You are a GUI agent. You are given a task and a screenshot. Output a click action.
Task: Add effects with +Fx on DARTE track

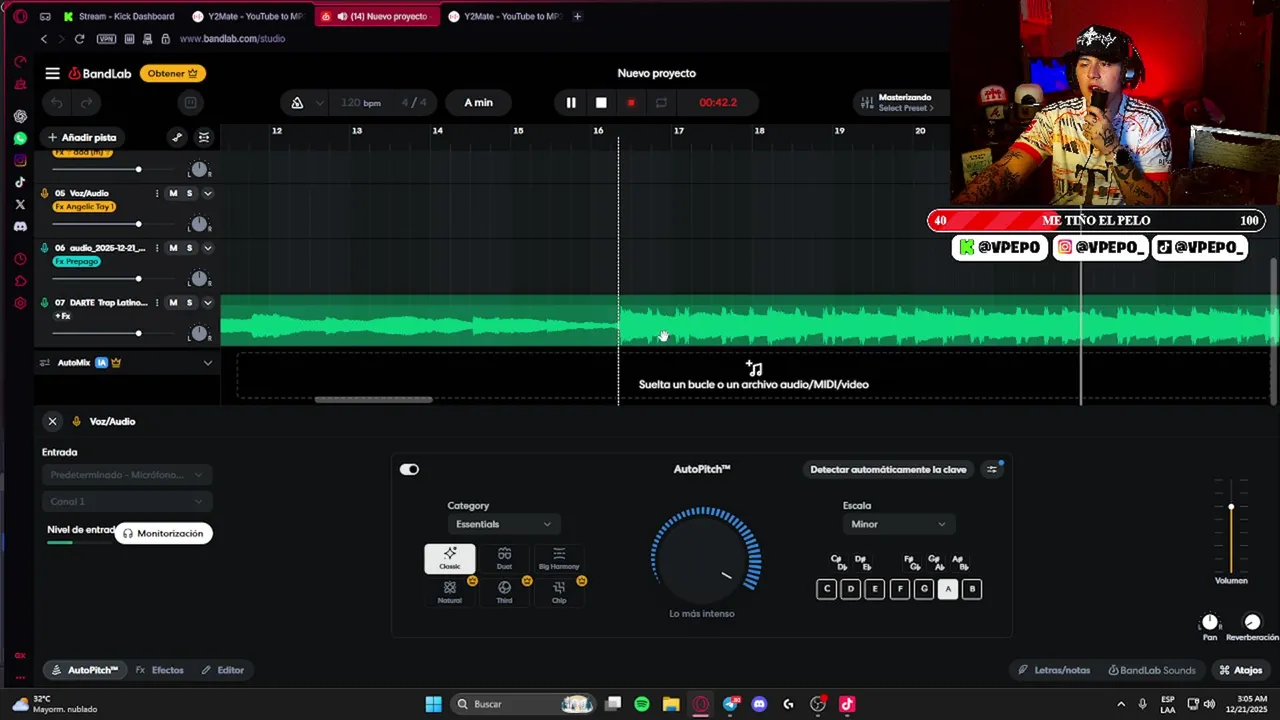(63, 316)
